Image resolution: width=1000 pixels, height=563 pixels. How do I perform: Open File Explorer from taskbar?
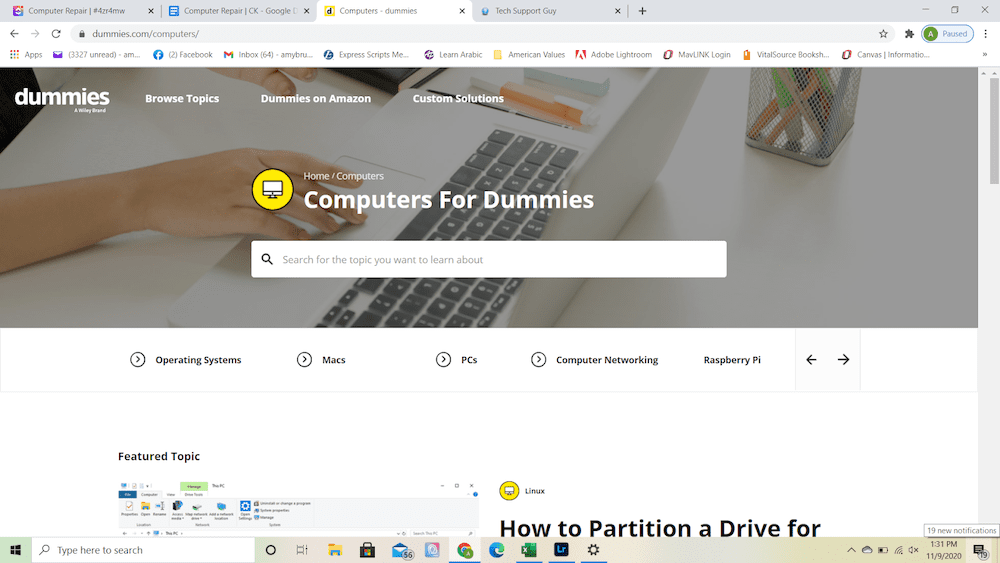coord(335,550)
